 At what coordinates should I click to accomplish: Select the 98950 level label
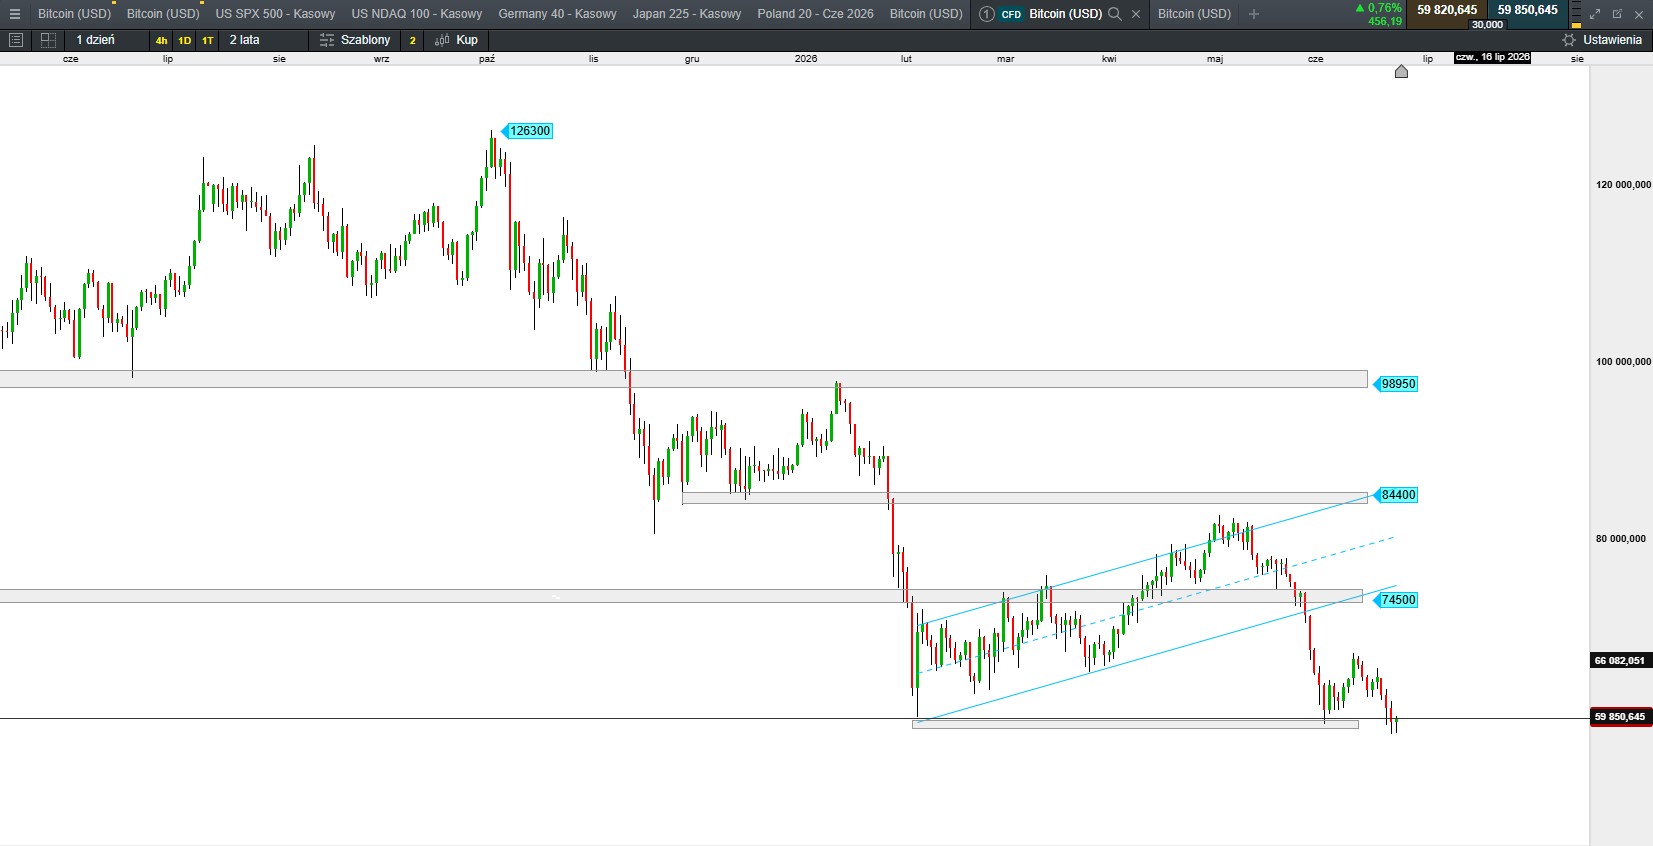point(1398,384)
